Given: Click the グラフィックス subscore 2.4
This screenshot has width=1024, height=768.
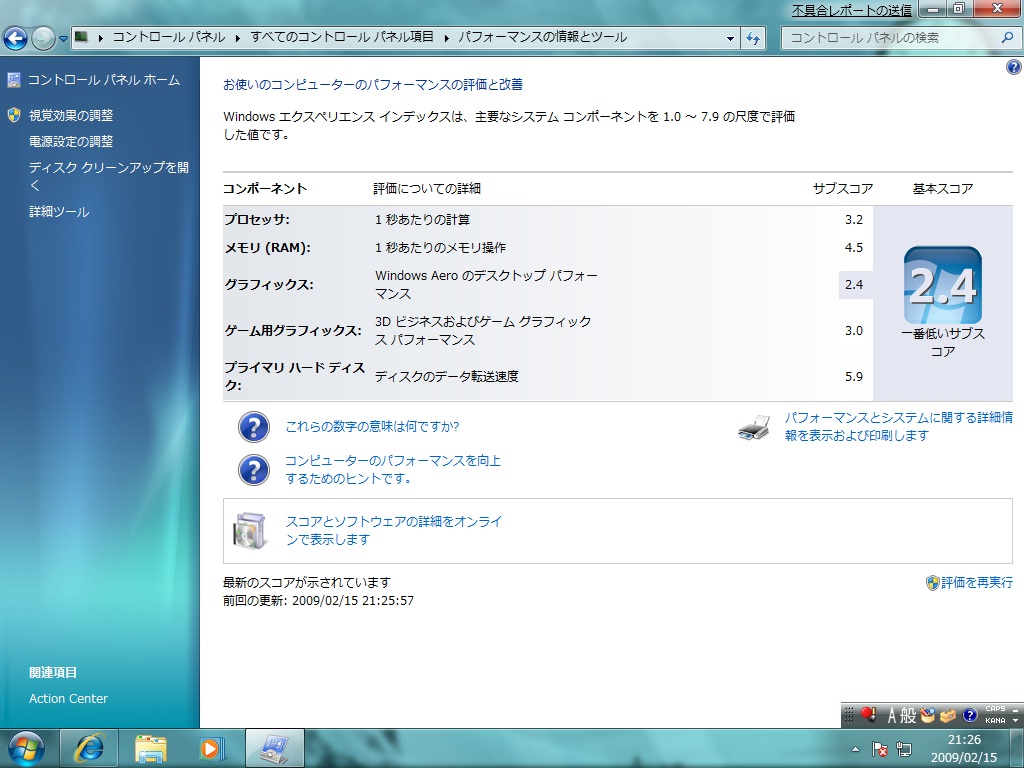Looking at the screenshot, I should [x=854, y=285].
